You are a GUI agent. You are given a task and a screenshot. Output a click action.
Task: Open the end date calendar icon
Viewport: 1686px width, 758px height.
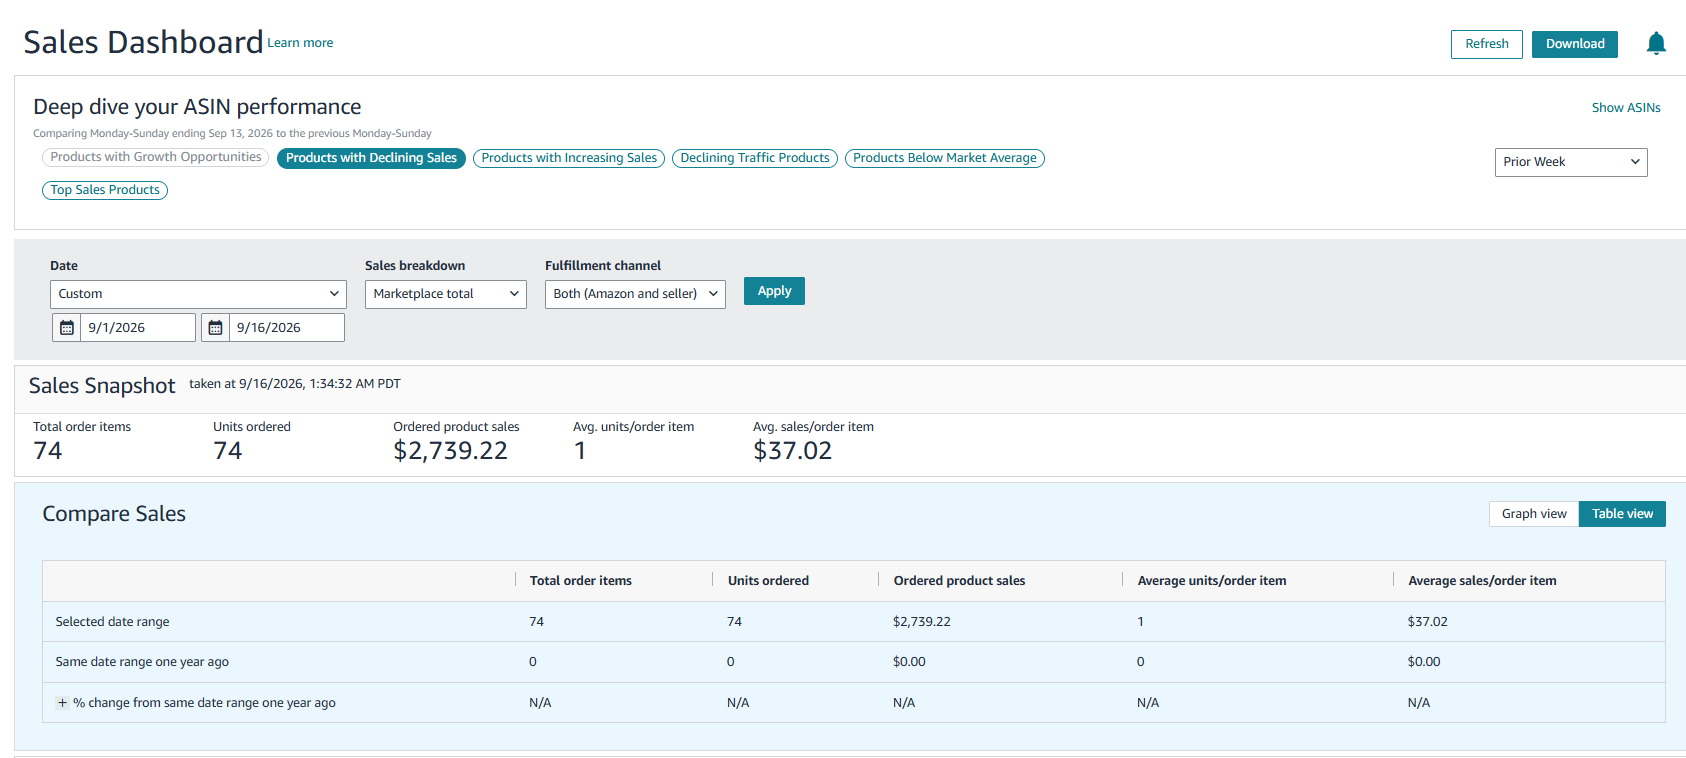(215, 327)
